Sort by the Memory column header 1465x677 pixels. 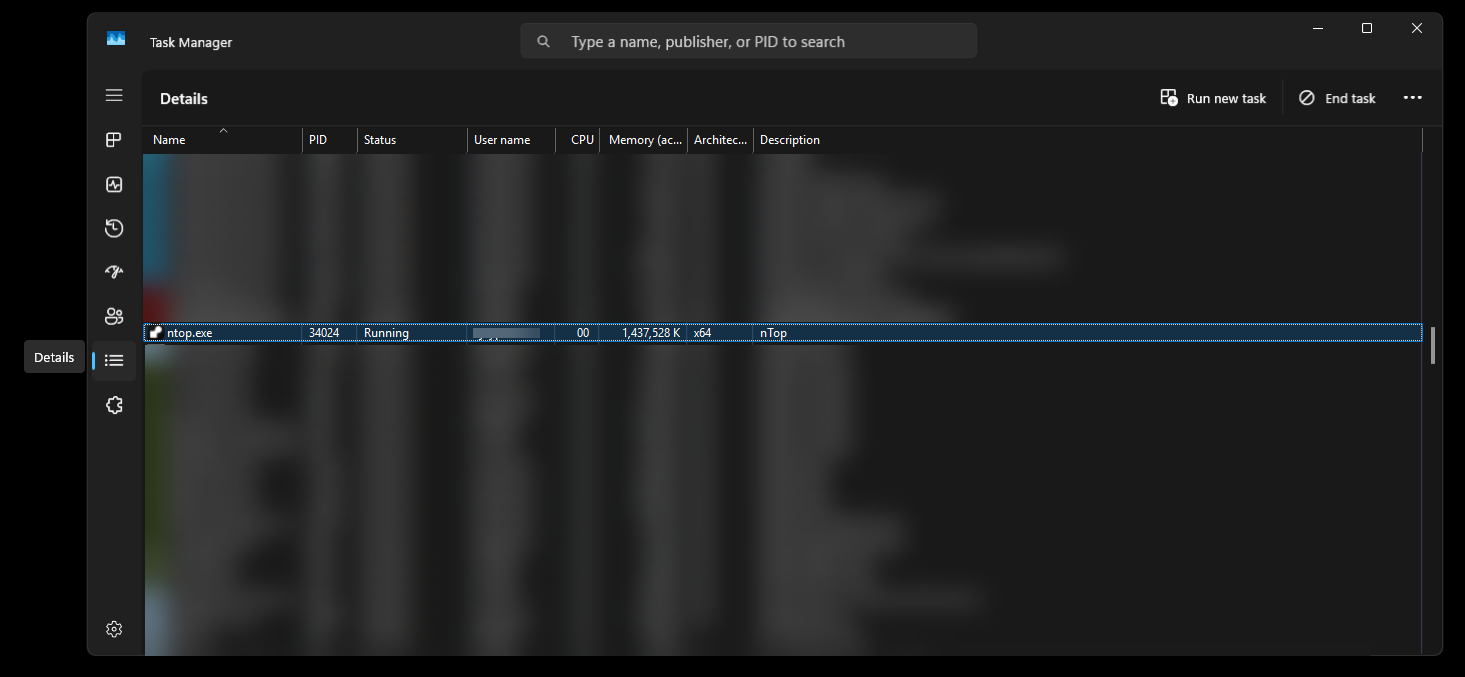click(643, 140)
